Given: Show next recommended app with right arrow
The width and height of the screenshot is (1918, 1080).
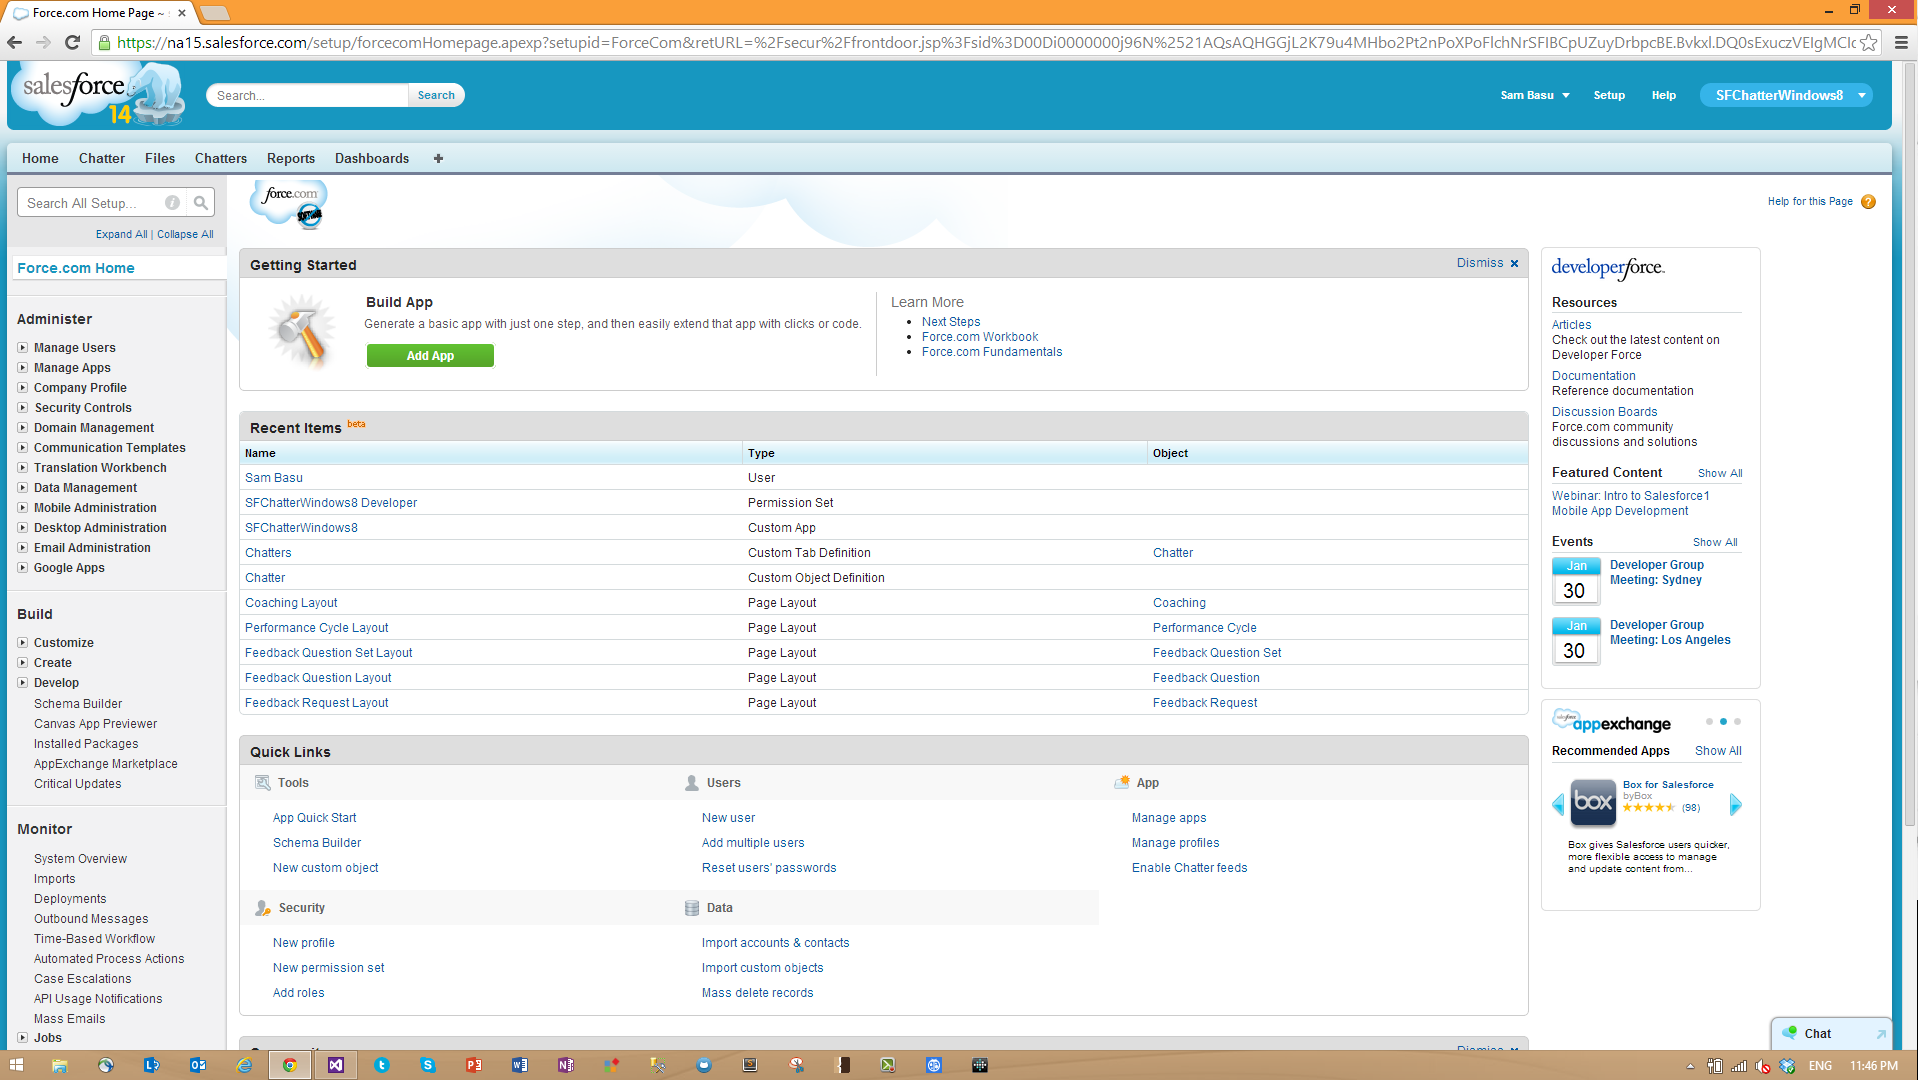Looking at the screenshot, I should coord(1735,805).
